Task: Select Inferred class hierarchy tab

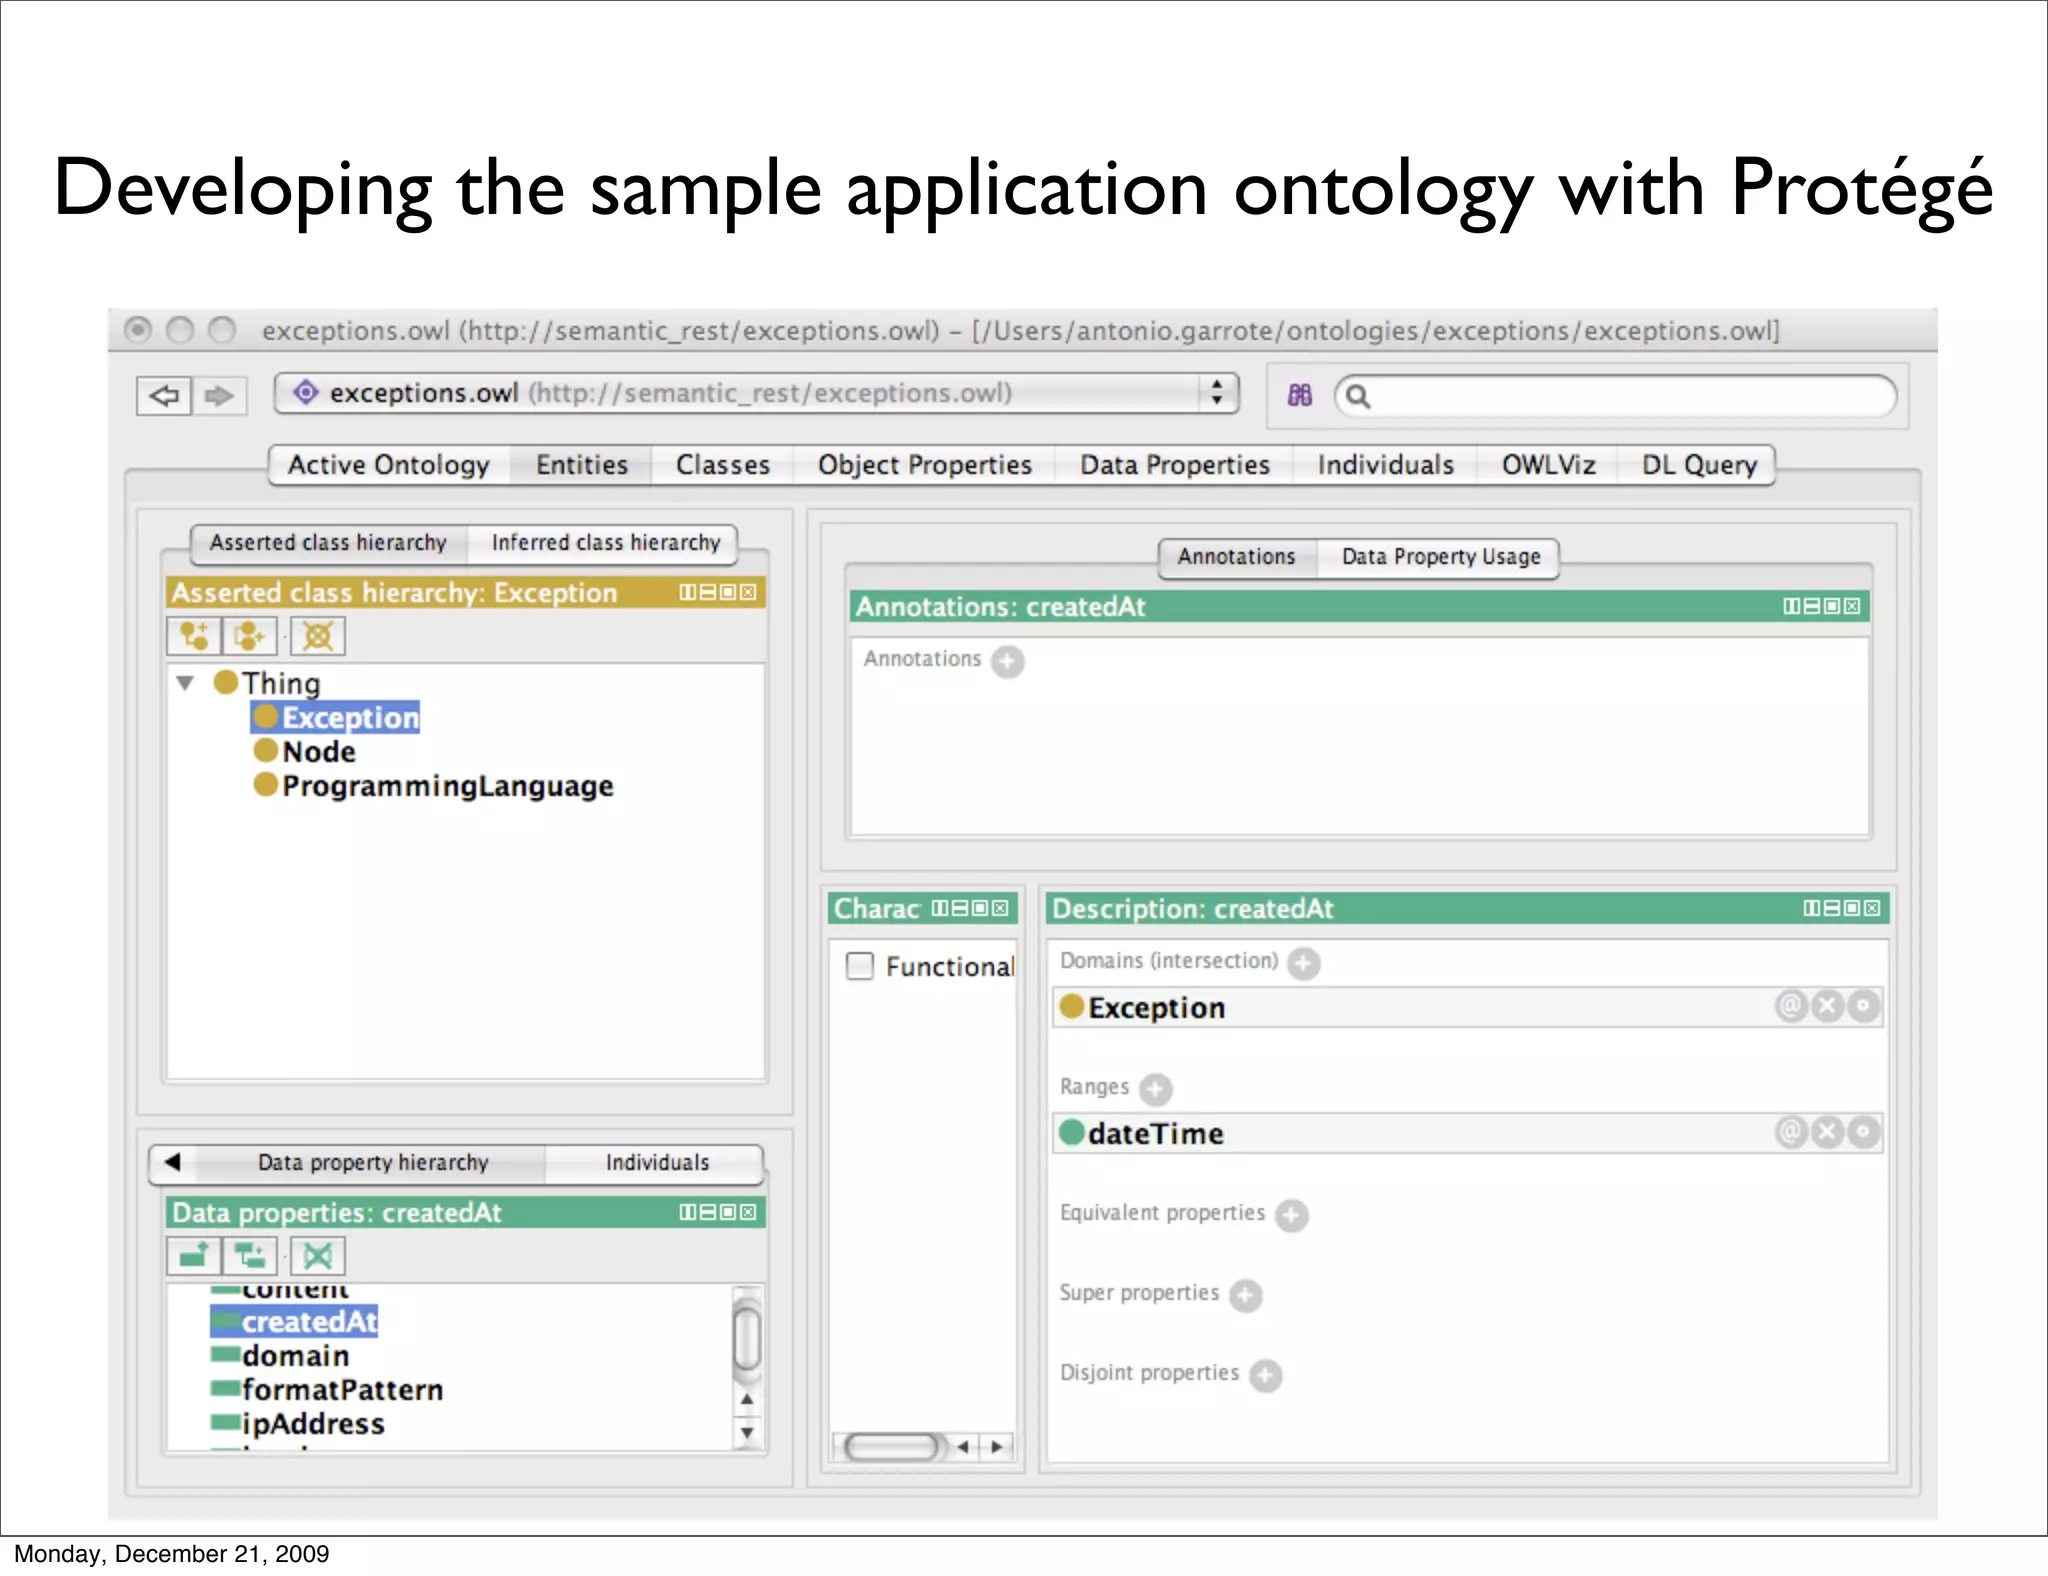Action: coord(605,543)
